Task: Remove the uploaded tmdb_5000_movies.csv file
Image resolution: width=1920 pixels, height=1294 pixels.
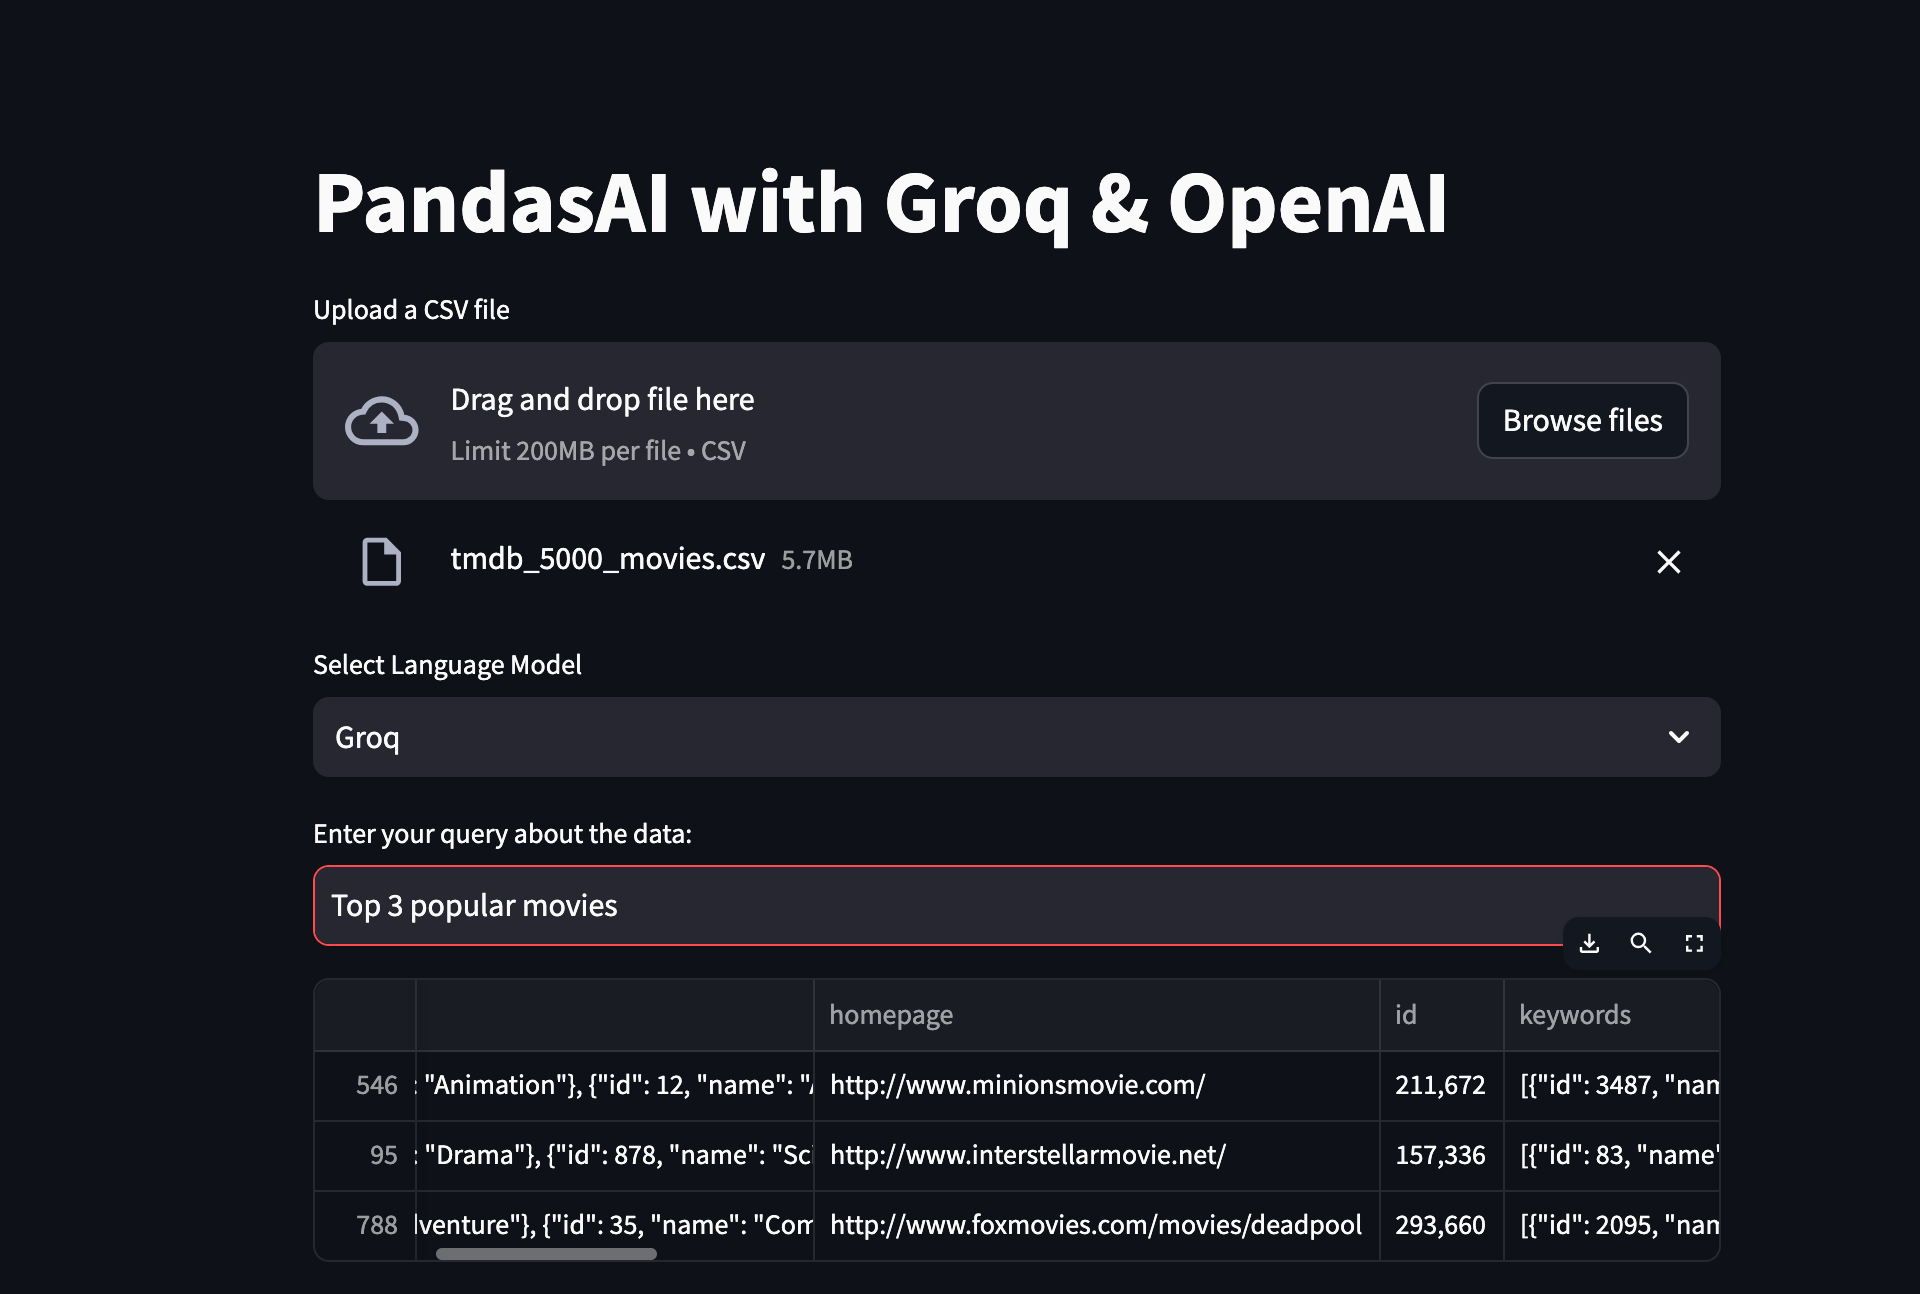Action: [x=1668, y=562]
